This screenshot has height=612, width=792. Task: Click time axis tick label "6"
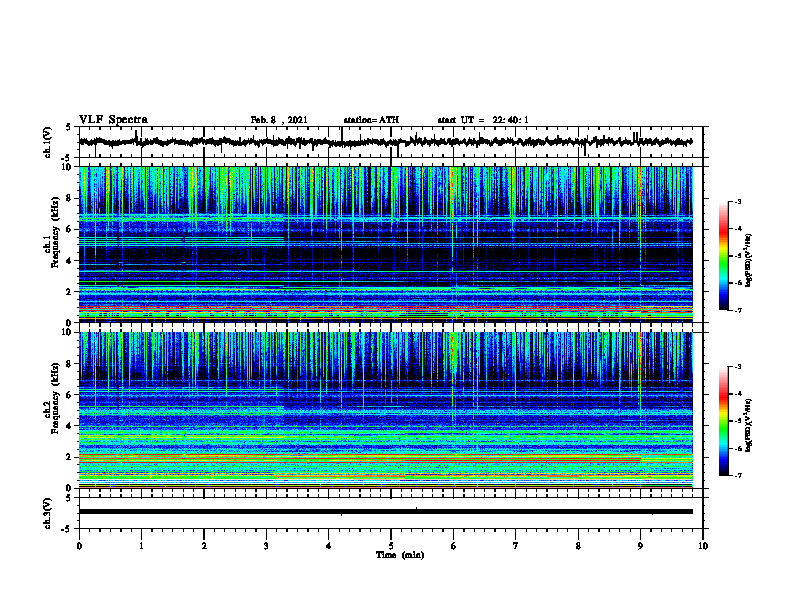(x=453, y=546)
